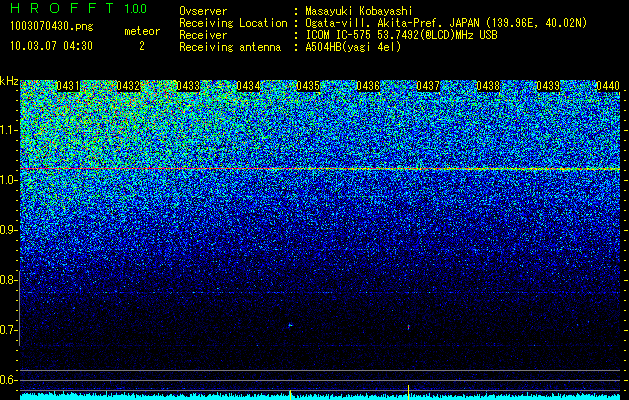The image size is (629, 400).
Task: Click the meteor count value 2
Action: (142, 46)
